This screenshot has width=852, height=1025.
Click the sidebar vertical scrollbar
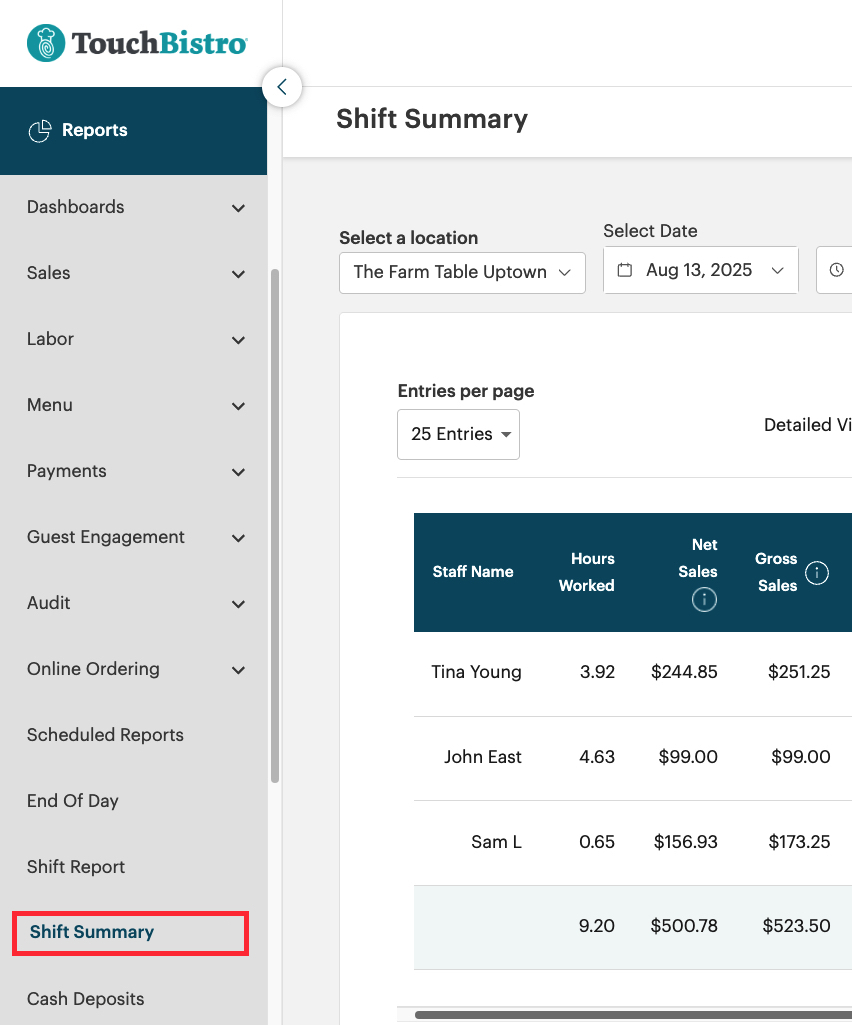[275, 525]
